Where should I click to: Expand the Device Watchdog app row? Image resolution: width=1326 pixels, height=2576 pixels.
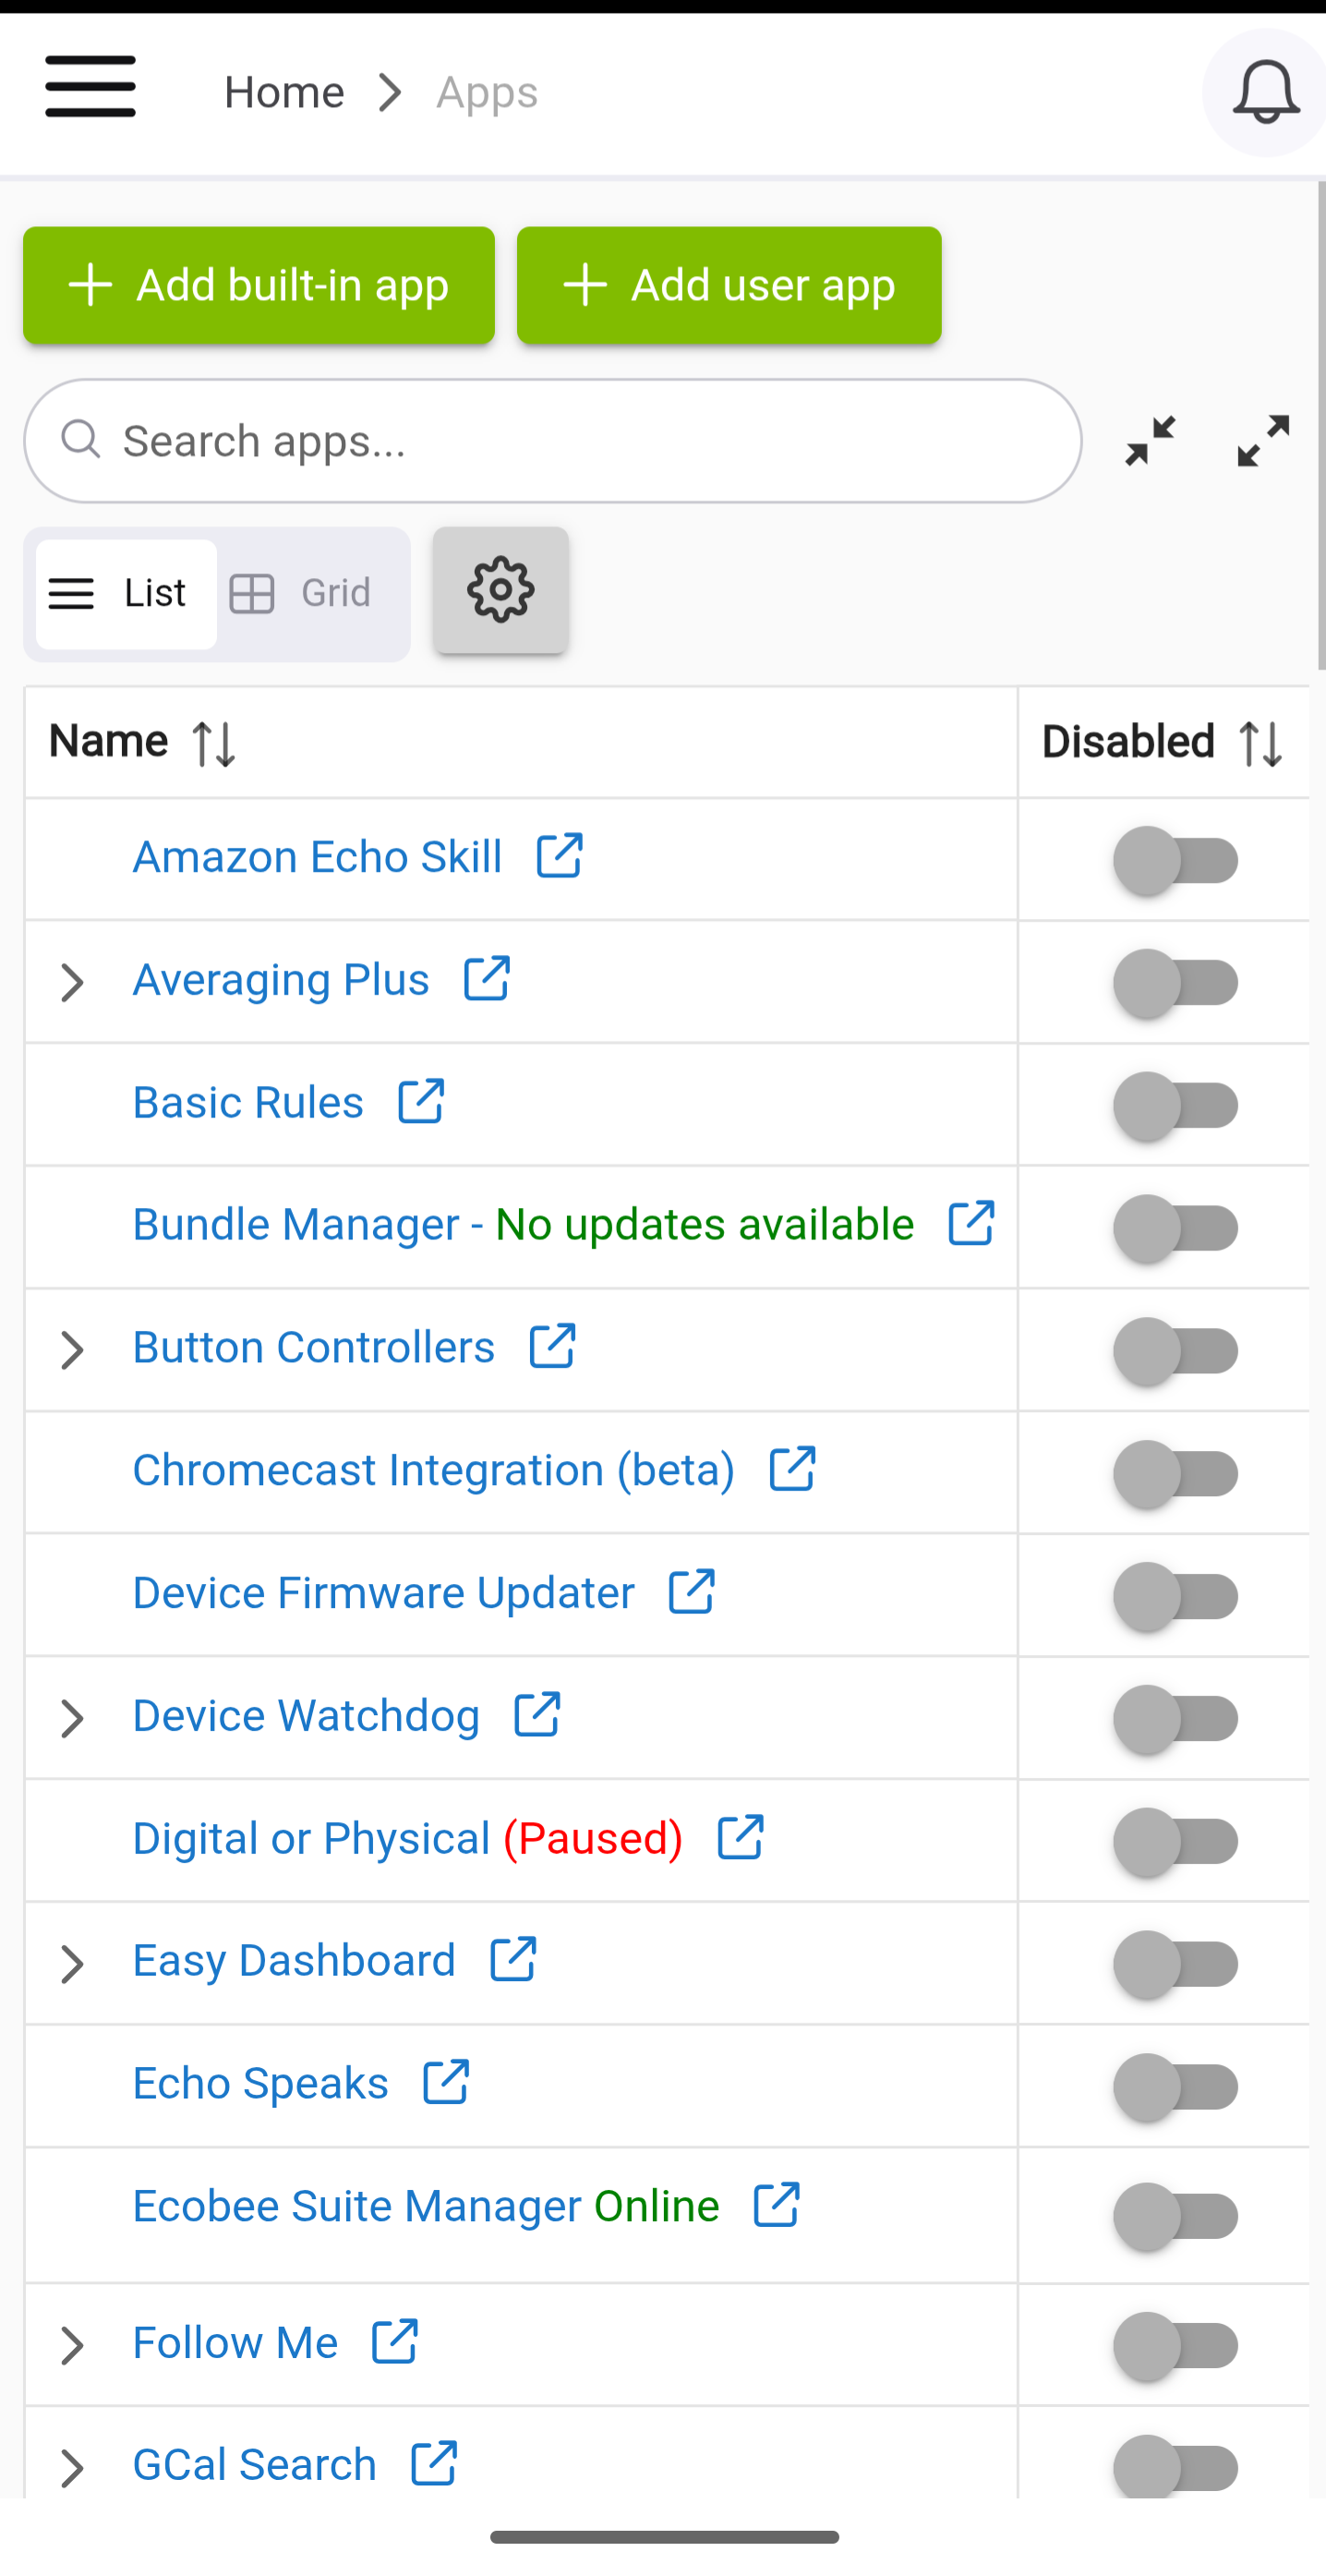tap(72, 1718)
